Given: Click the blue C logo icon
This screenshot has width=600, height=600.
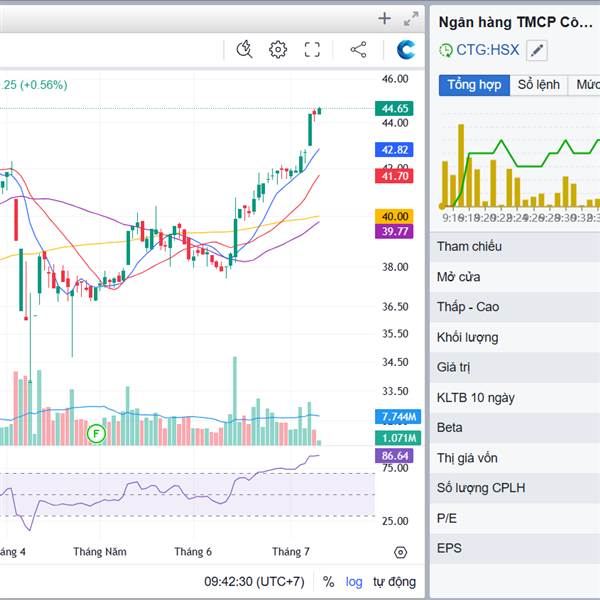Looking at the screenshot, I should point(406,50).
